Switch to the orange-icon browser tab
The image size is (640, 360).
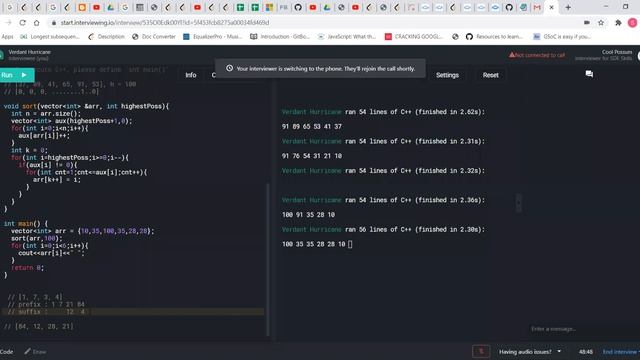[x=82, y=7]
